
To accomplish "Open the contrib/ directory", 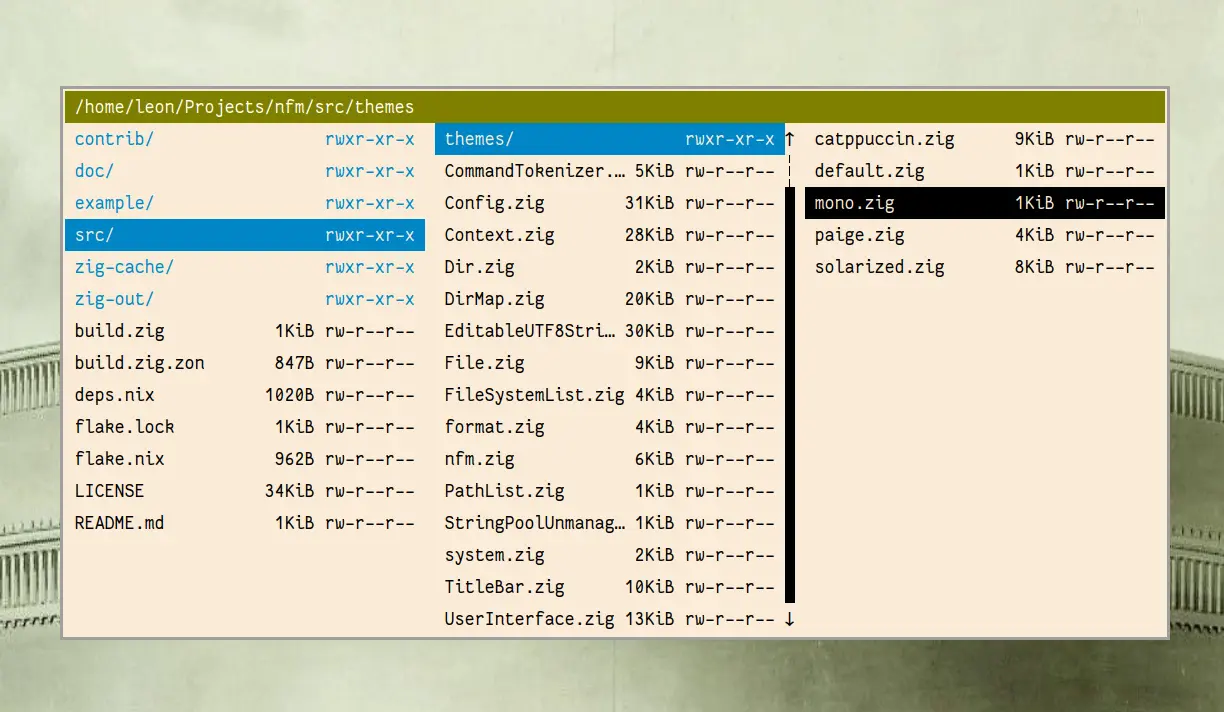I will (x=114, y=139).
